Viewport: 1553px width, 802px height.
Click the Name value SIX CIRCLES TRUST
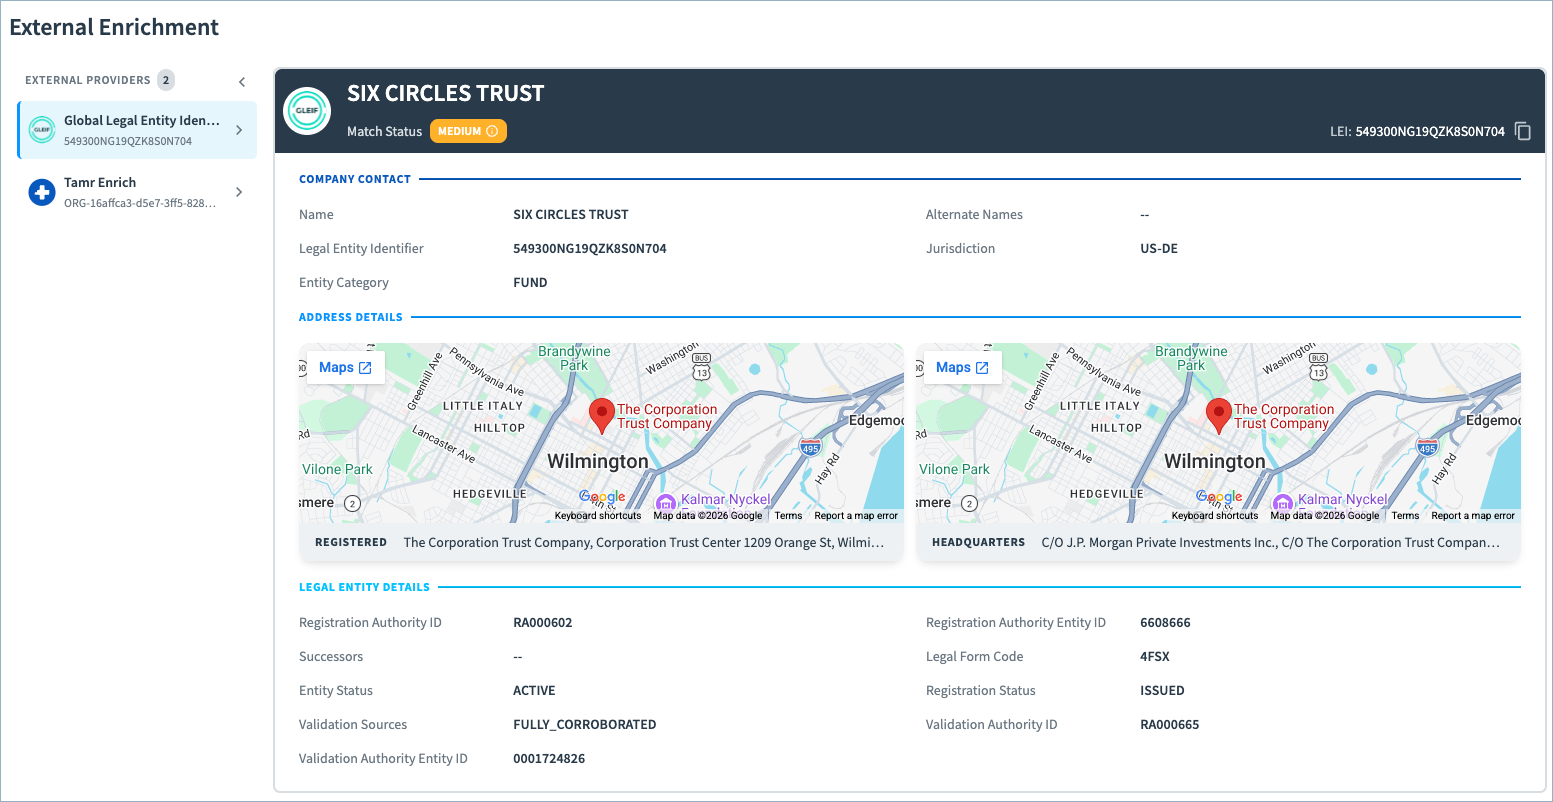click(x=571, y=214)
